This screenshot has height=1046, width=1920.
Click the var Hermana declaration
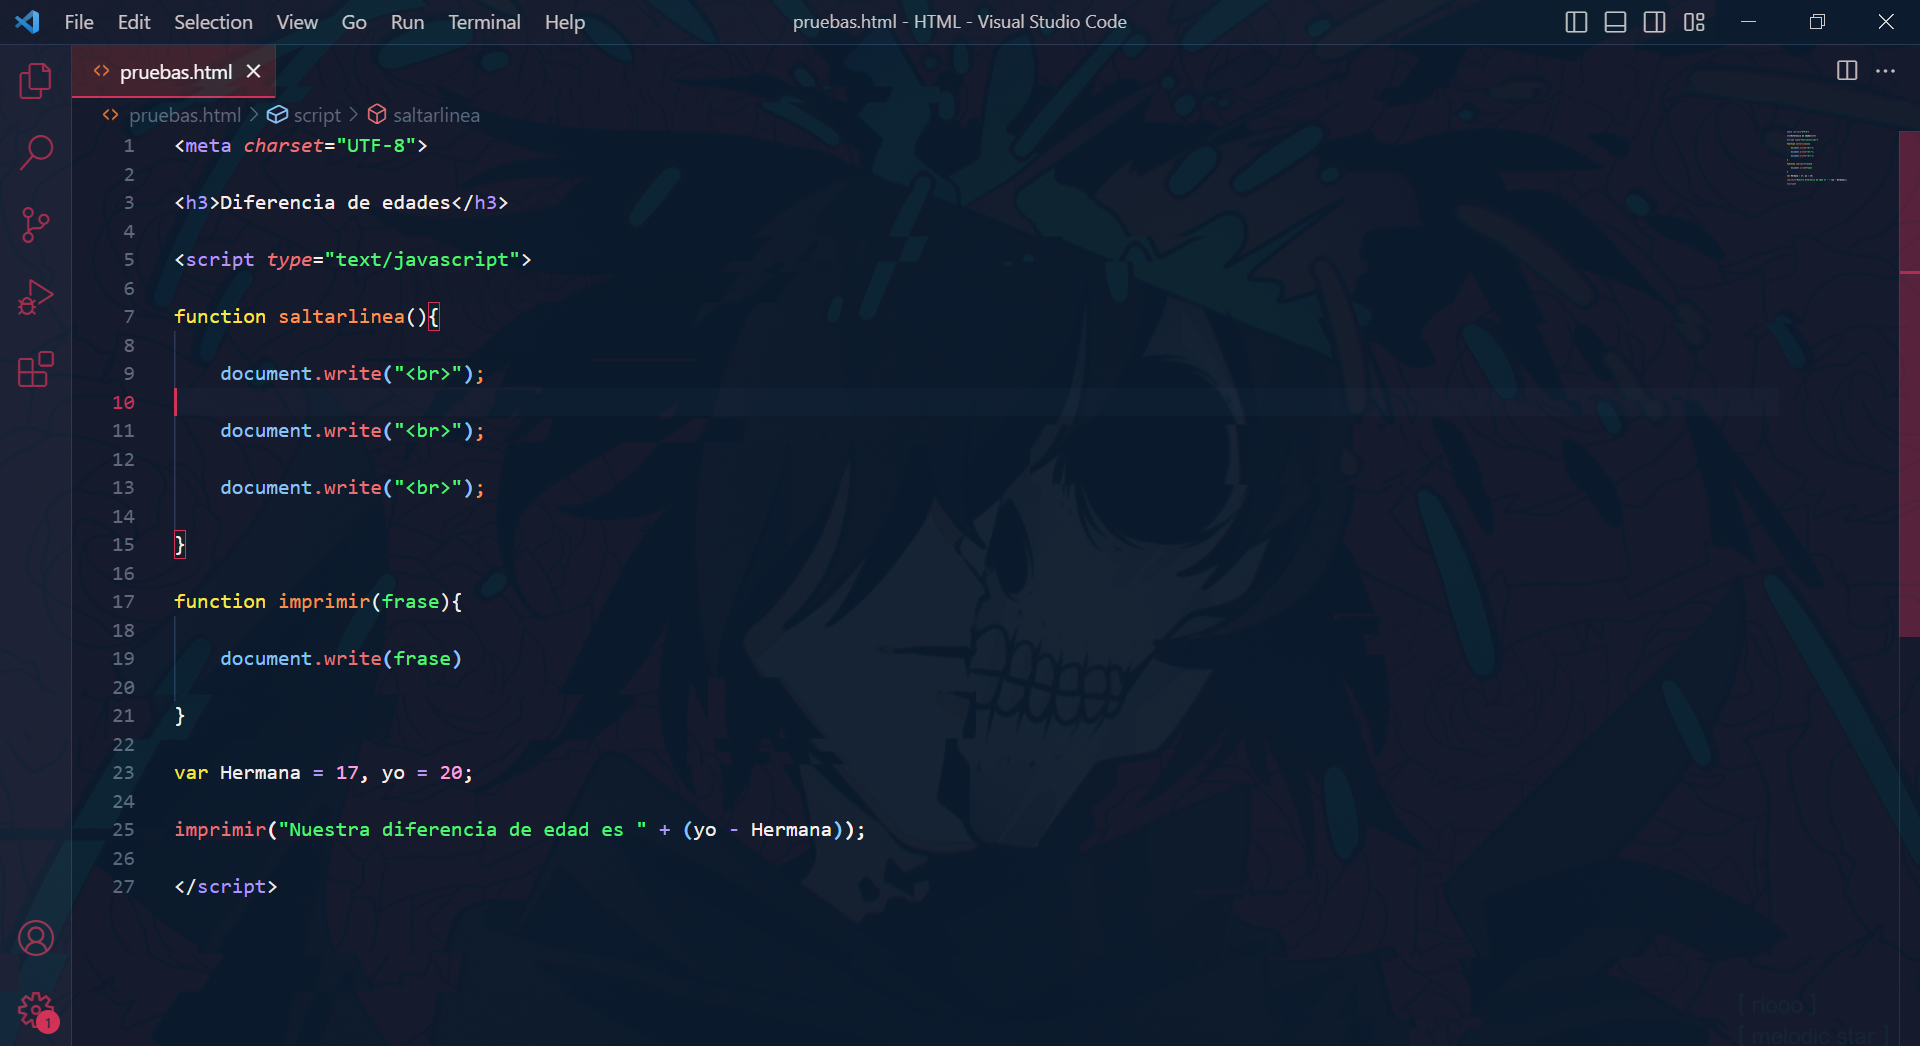[323, 773]
